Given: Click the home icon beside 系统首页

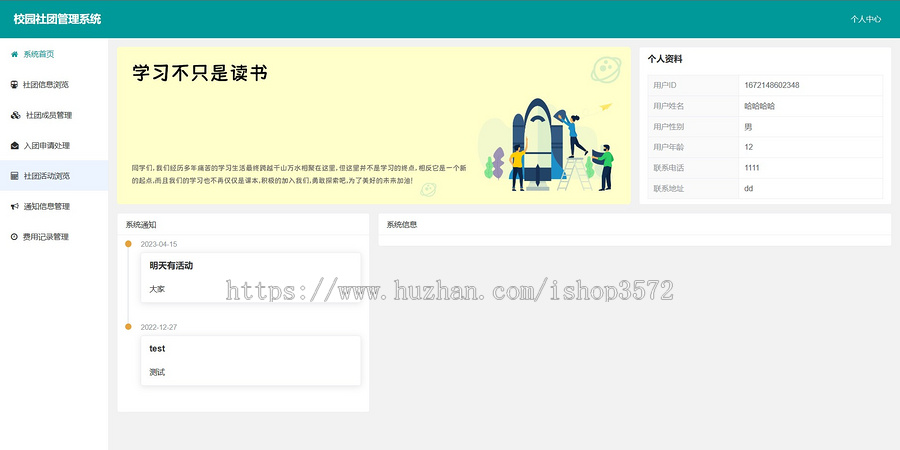Looking at the screenshot, I should (14, 55).
